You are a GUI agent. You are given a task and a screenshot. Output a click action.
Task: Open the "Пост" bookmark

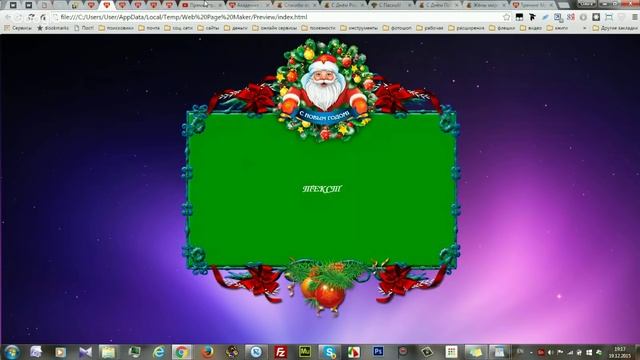pyautogui.click(x=84, y=28)
